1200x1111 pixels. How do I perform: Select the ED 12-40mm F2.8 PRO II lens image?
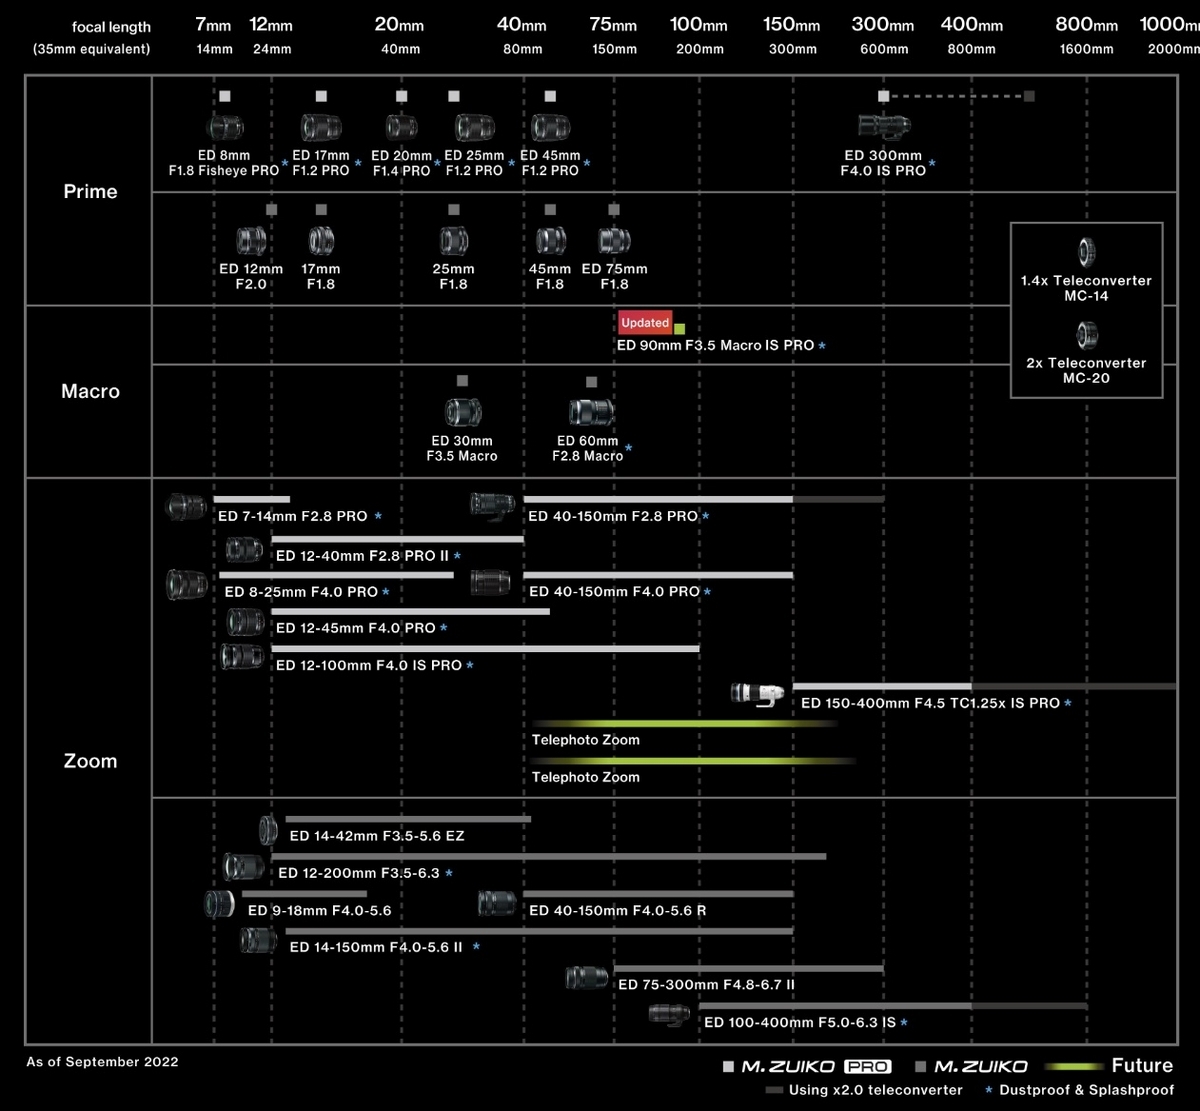pyautogui.click(x=245, y=549)
